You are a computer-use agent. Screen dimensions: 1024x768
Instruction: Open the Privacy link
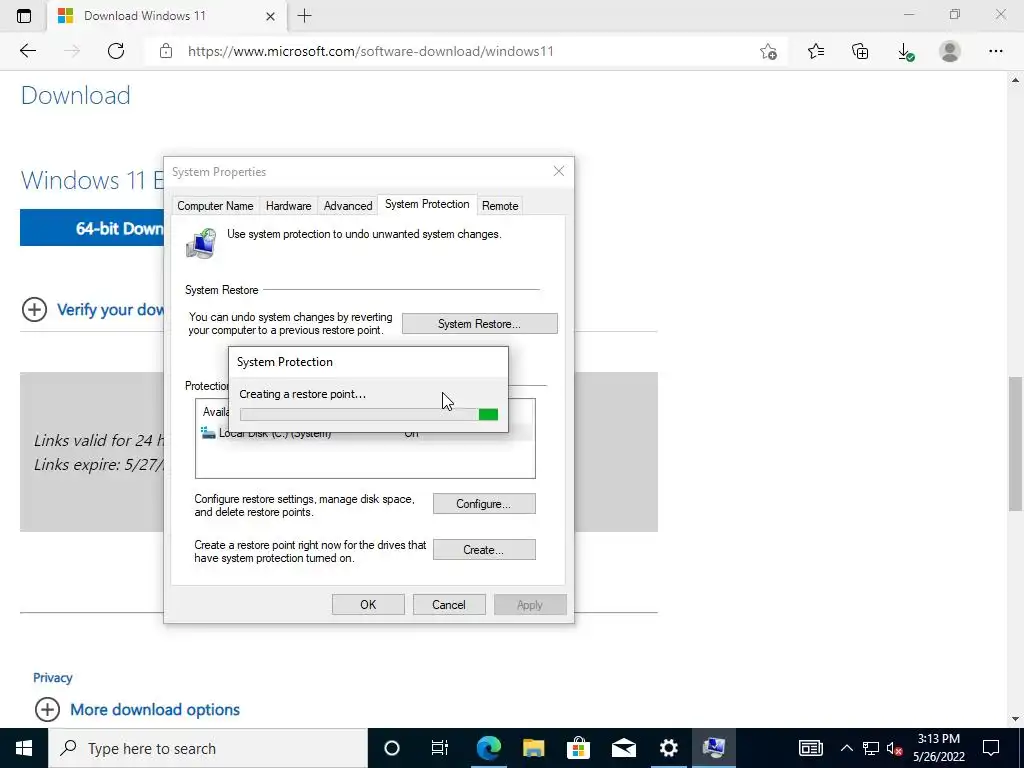point(52,678)
